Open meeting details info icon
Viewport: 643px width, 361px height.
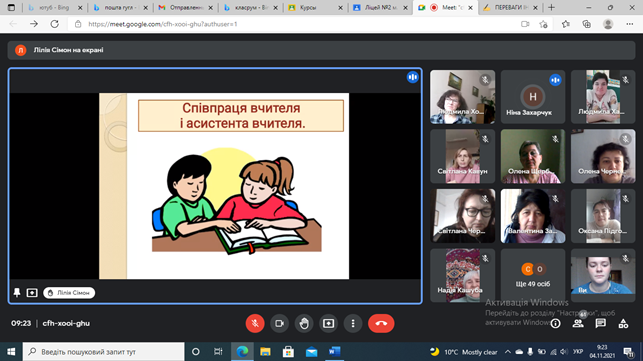pos(555,324)
